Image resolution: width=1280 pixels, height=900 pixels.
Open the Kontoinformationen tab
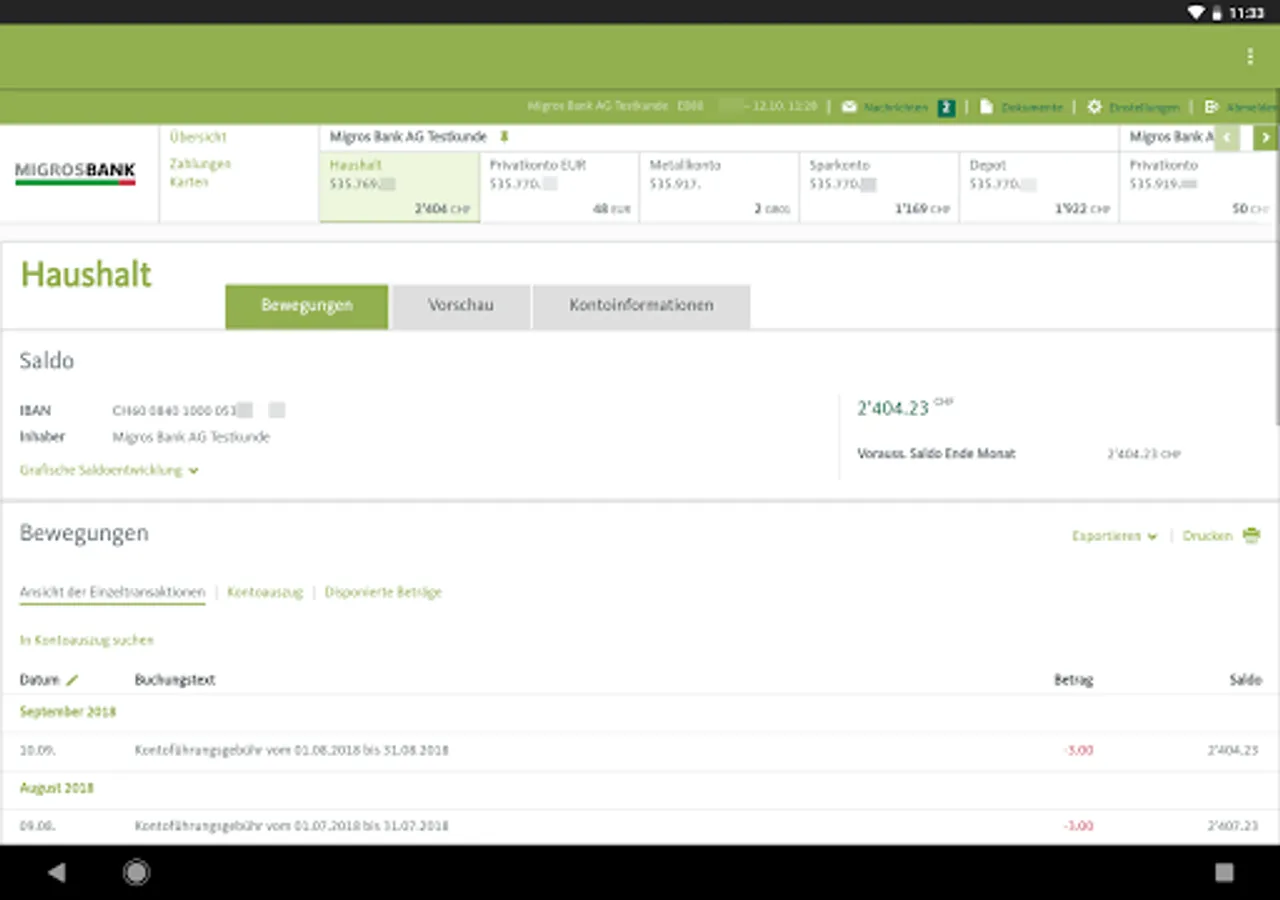(x=641, y=306)
